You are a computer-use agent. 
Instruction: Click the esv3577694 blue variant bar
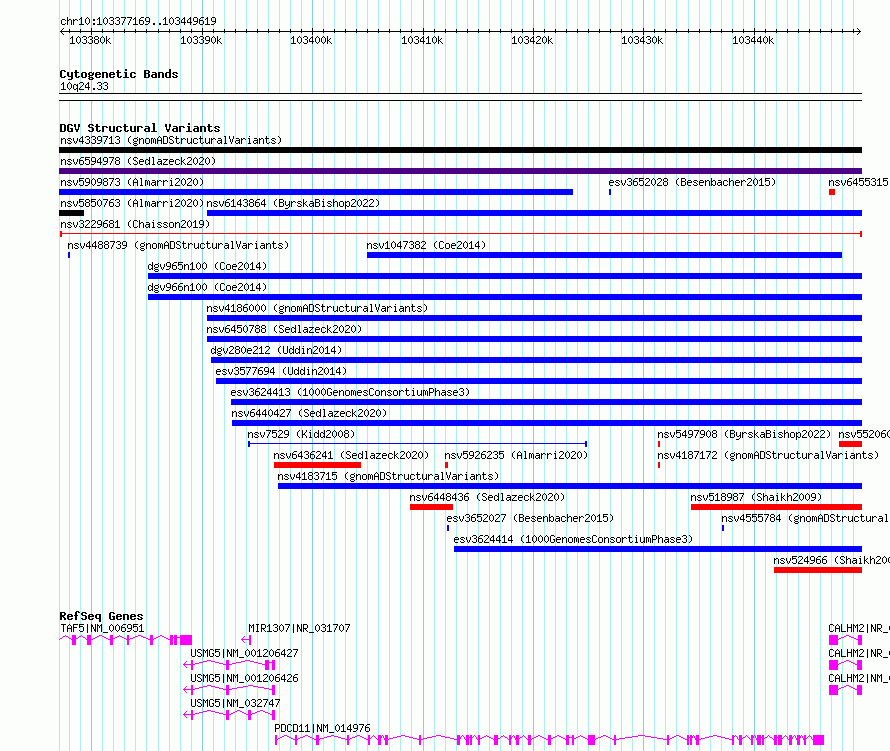[x=539, y=381]
